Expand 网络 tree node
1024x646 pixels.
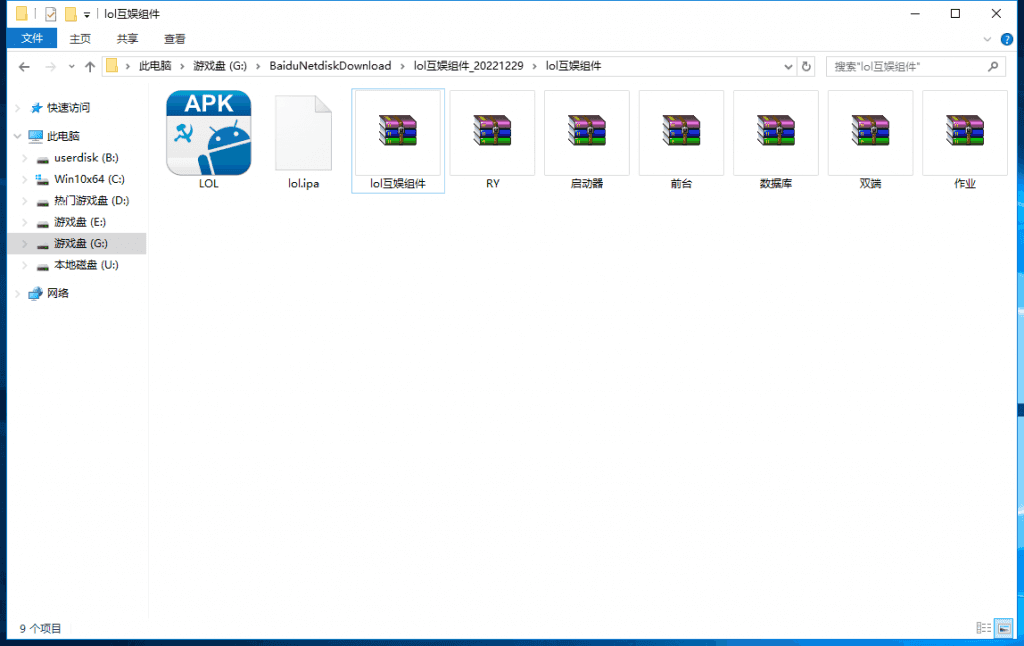[x=18, y=293]
